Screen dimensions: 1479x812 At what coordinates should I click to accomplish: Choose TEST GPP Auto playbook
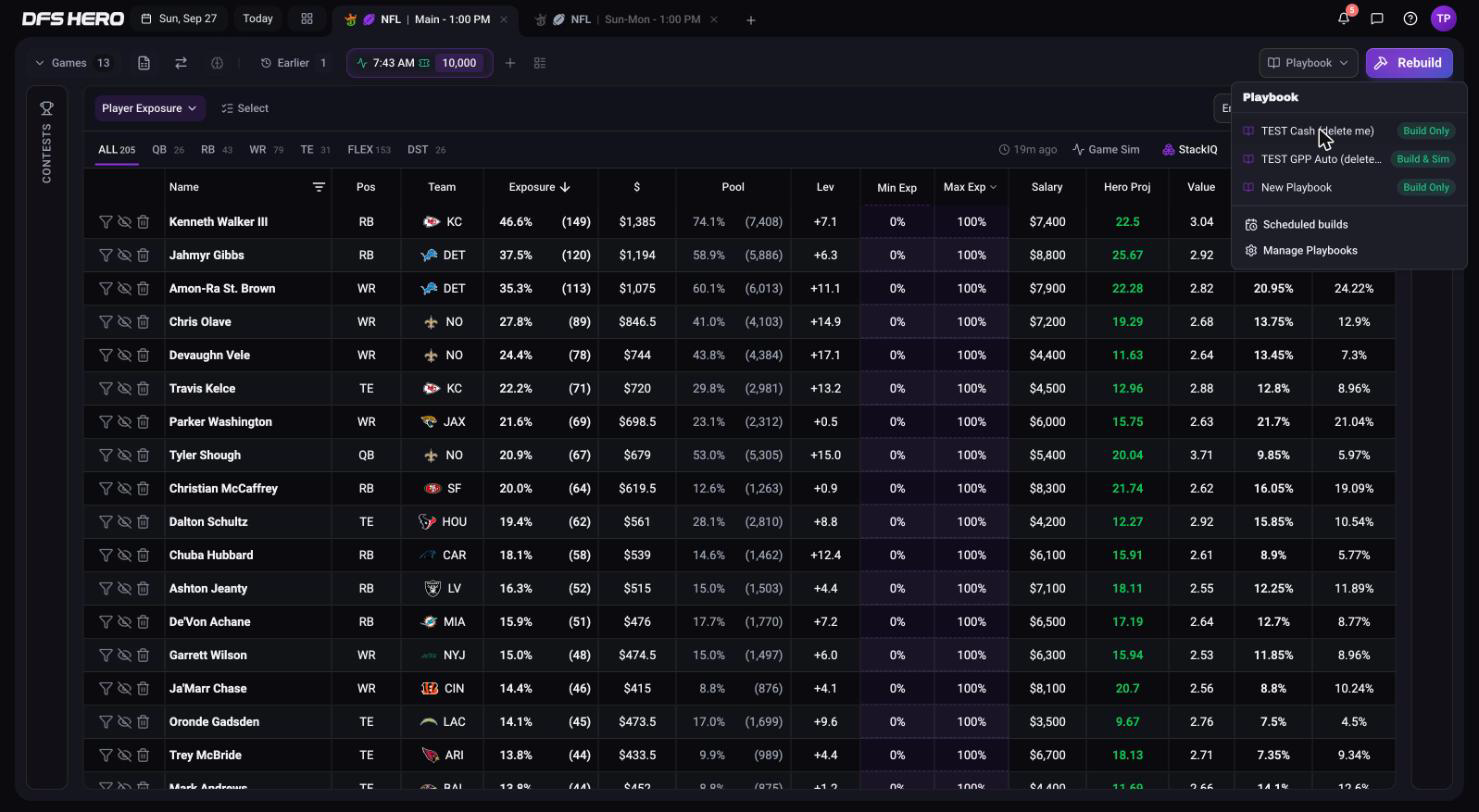[1348, 159]
